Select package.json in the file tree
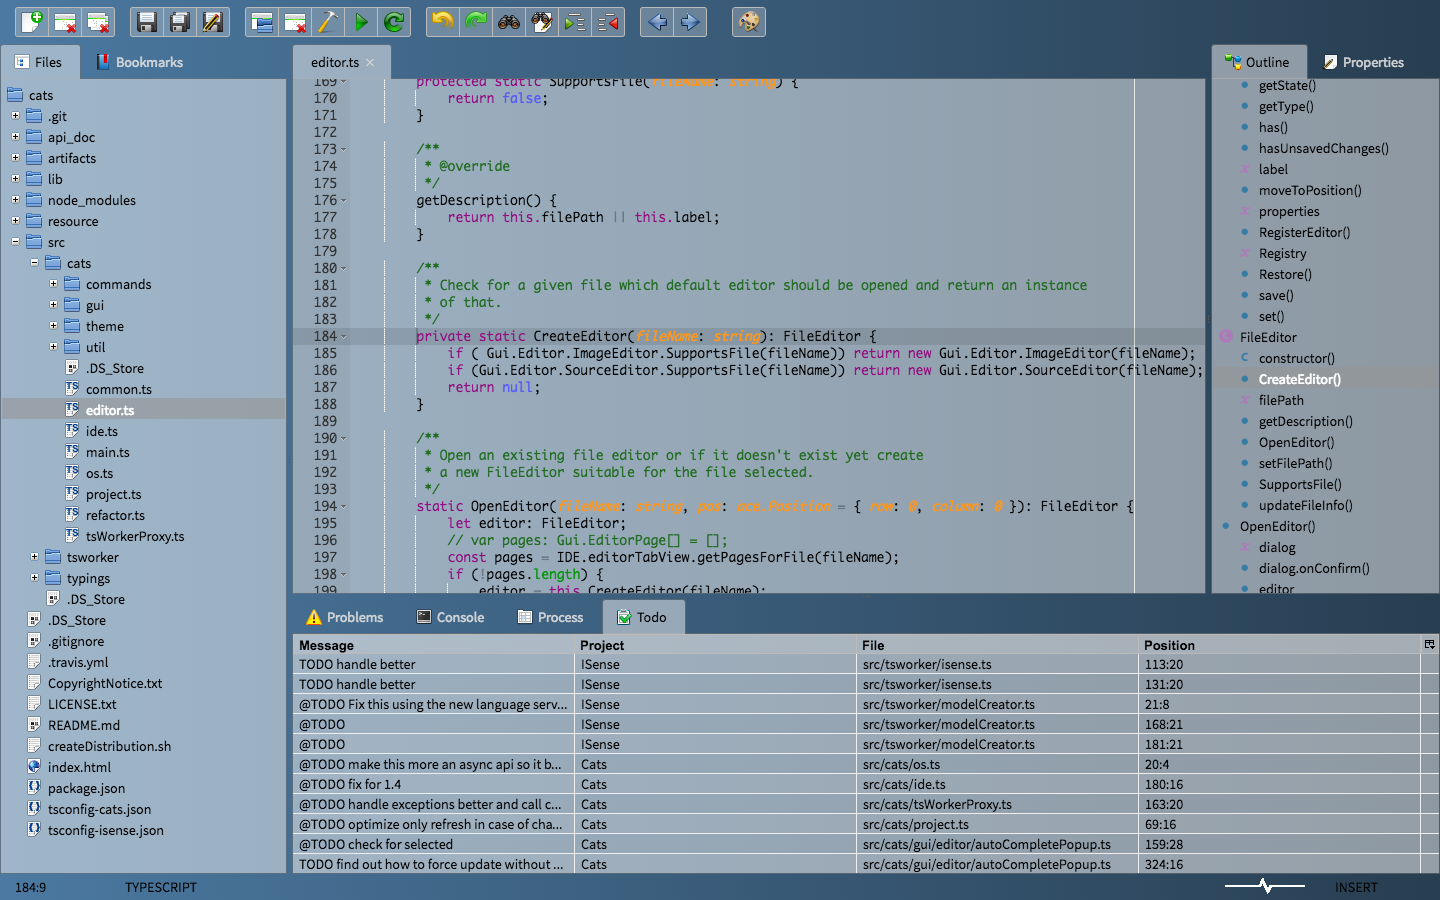The width and height of the screenshot is (1440, 900). [x=86, y=788]
